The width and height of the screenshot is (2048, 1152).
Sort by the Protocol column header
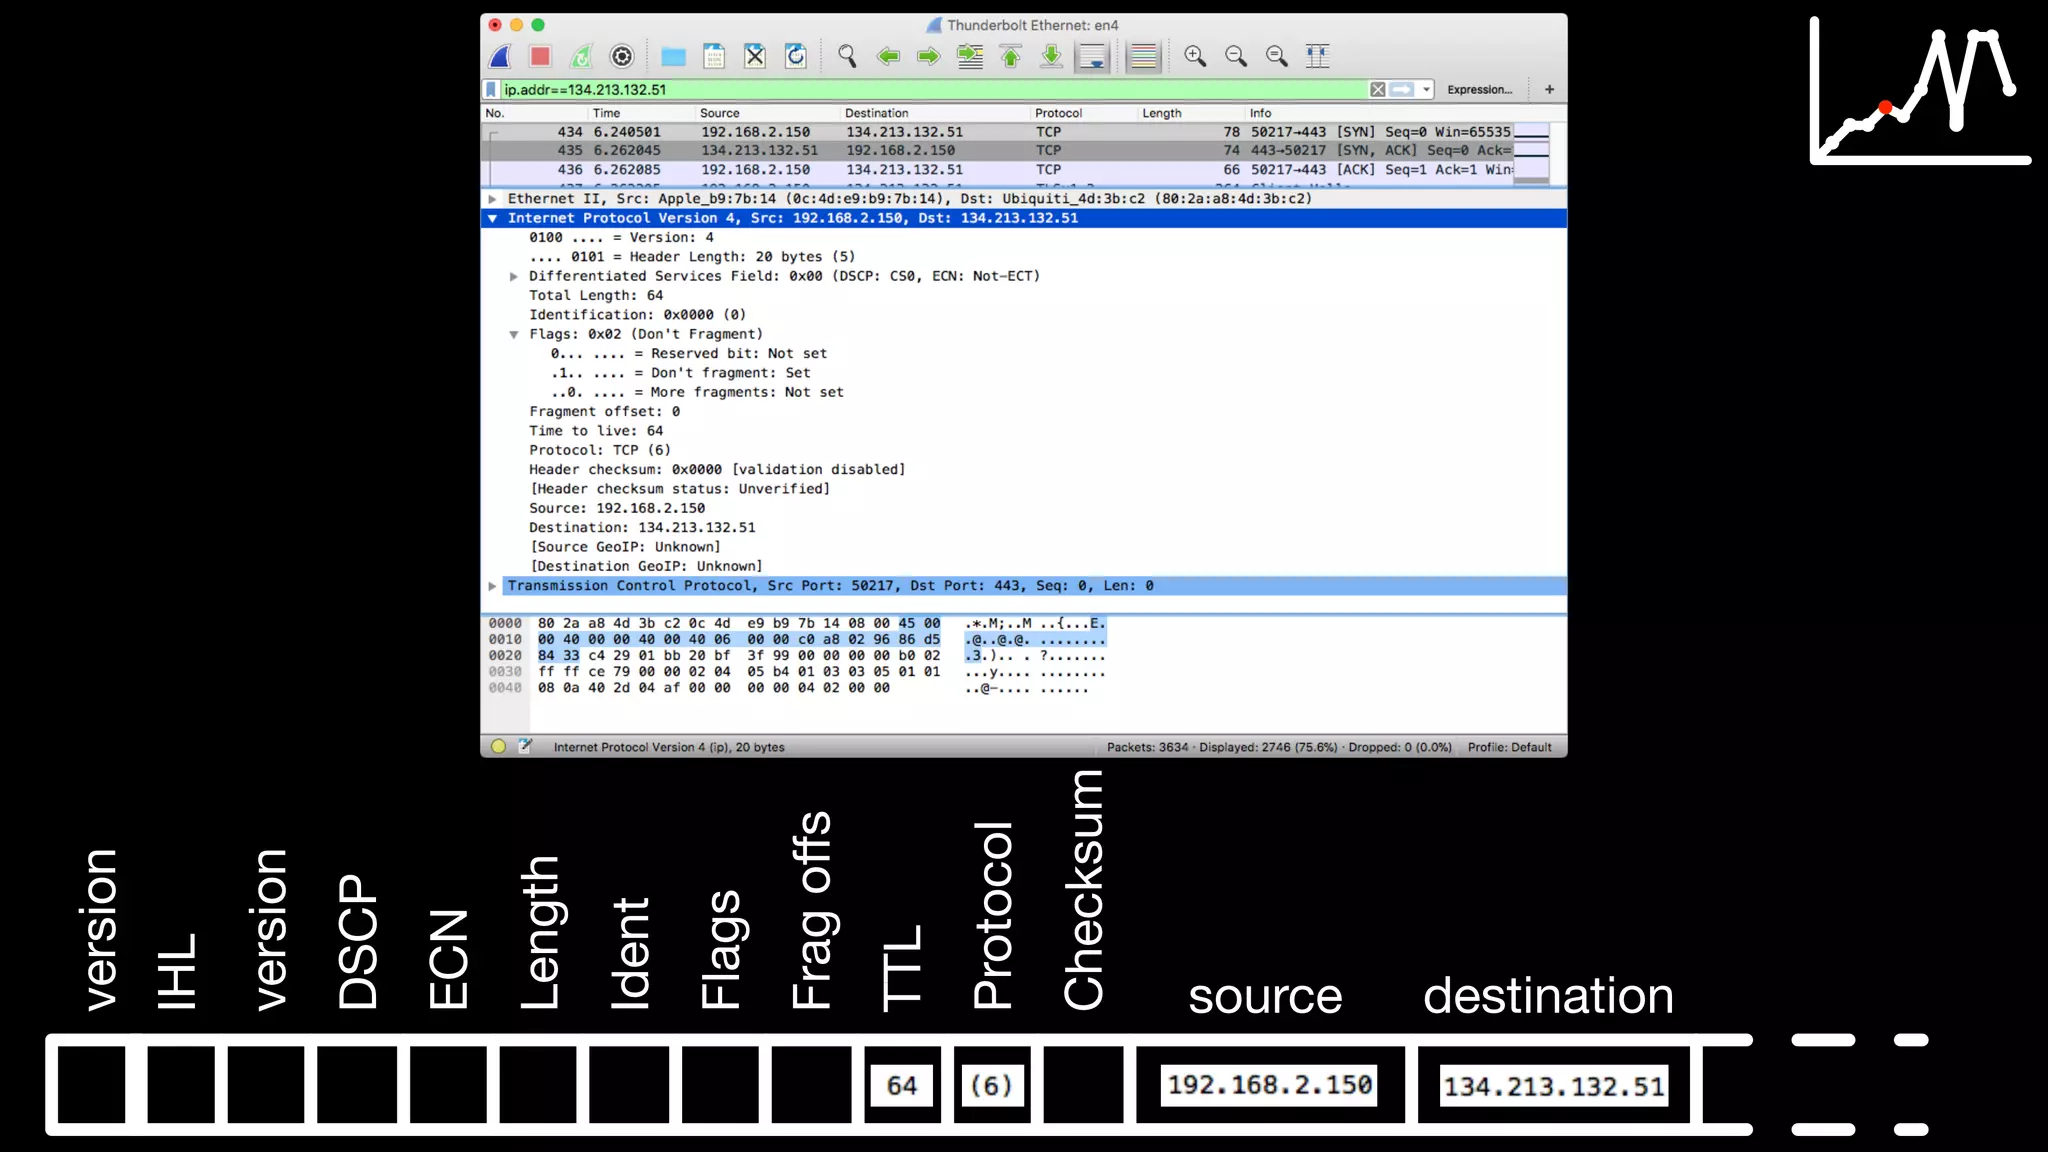1084,113
